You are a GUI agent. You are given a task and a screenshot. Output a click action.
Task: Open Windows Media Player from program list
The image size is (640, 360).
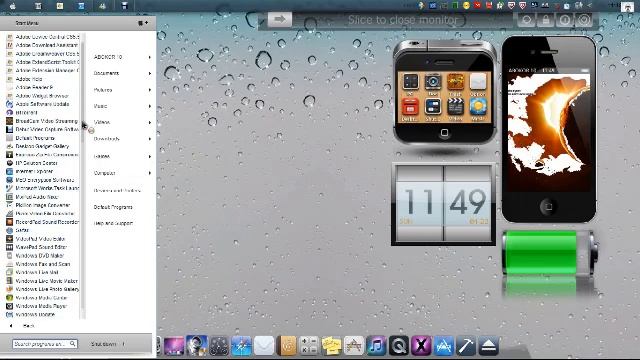click(x=41, y=306)
